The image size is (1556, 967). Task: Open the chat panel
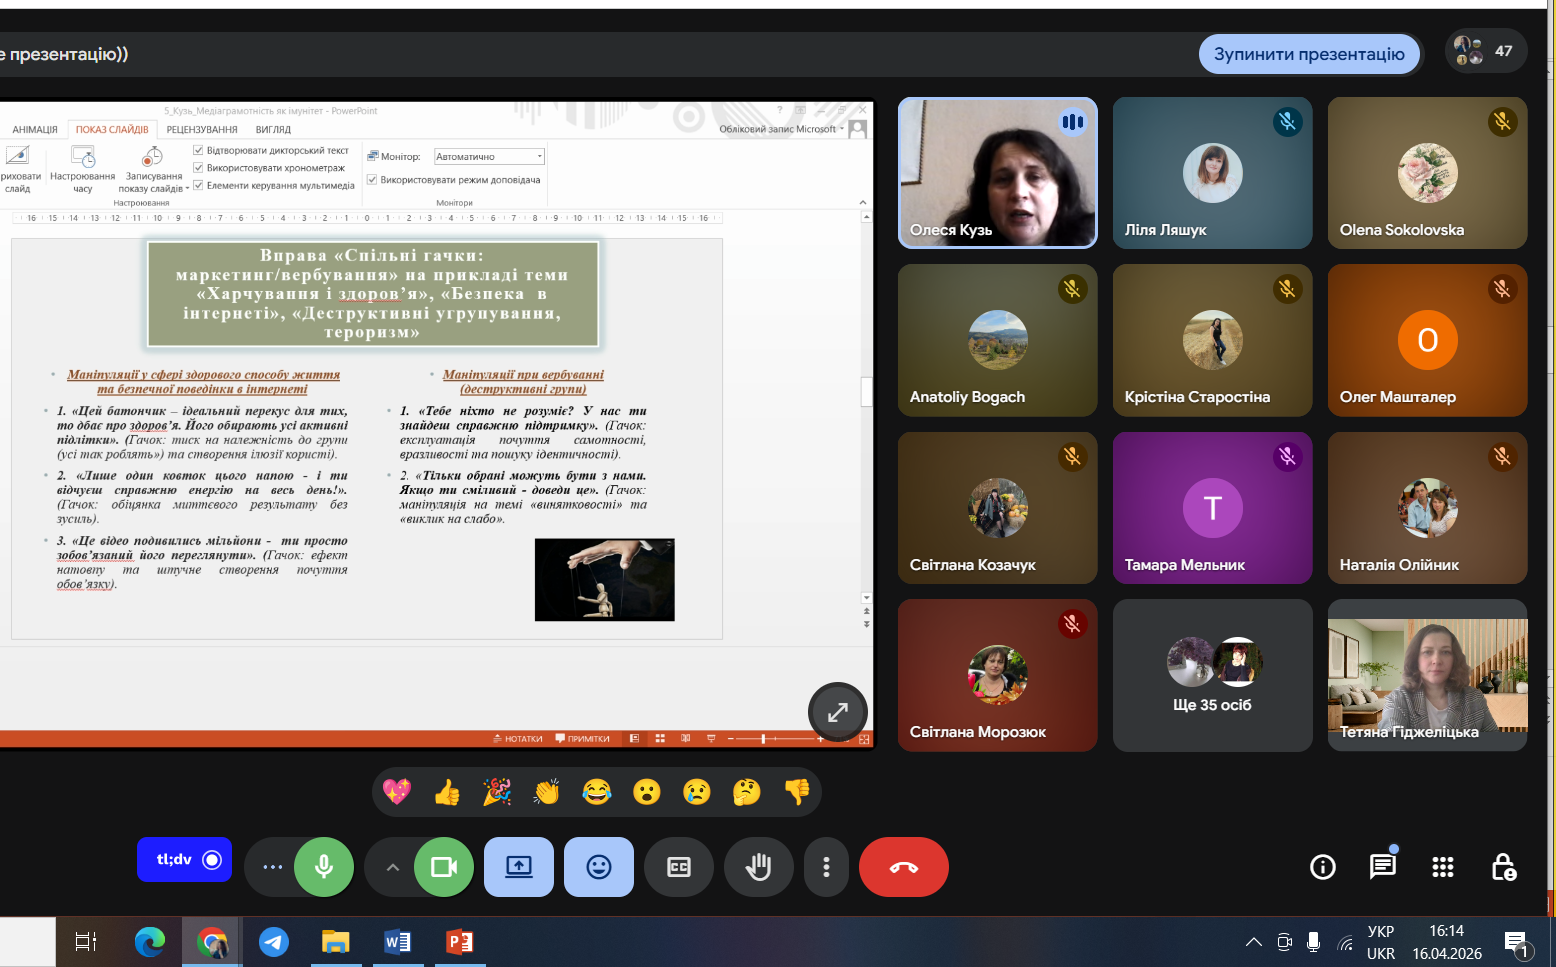pyautogui.click(x=1382, y=867)
